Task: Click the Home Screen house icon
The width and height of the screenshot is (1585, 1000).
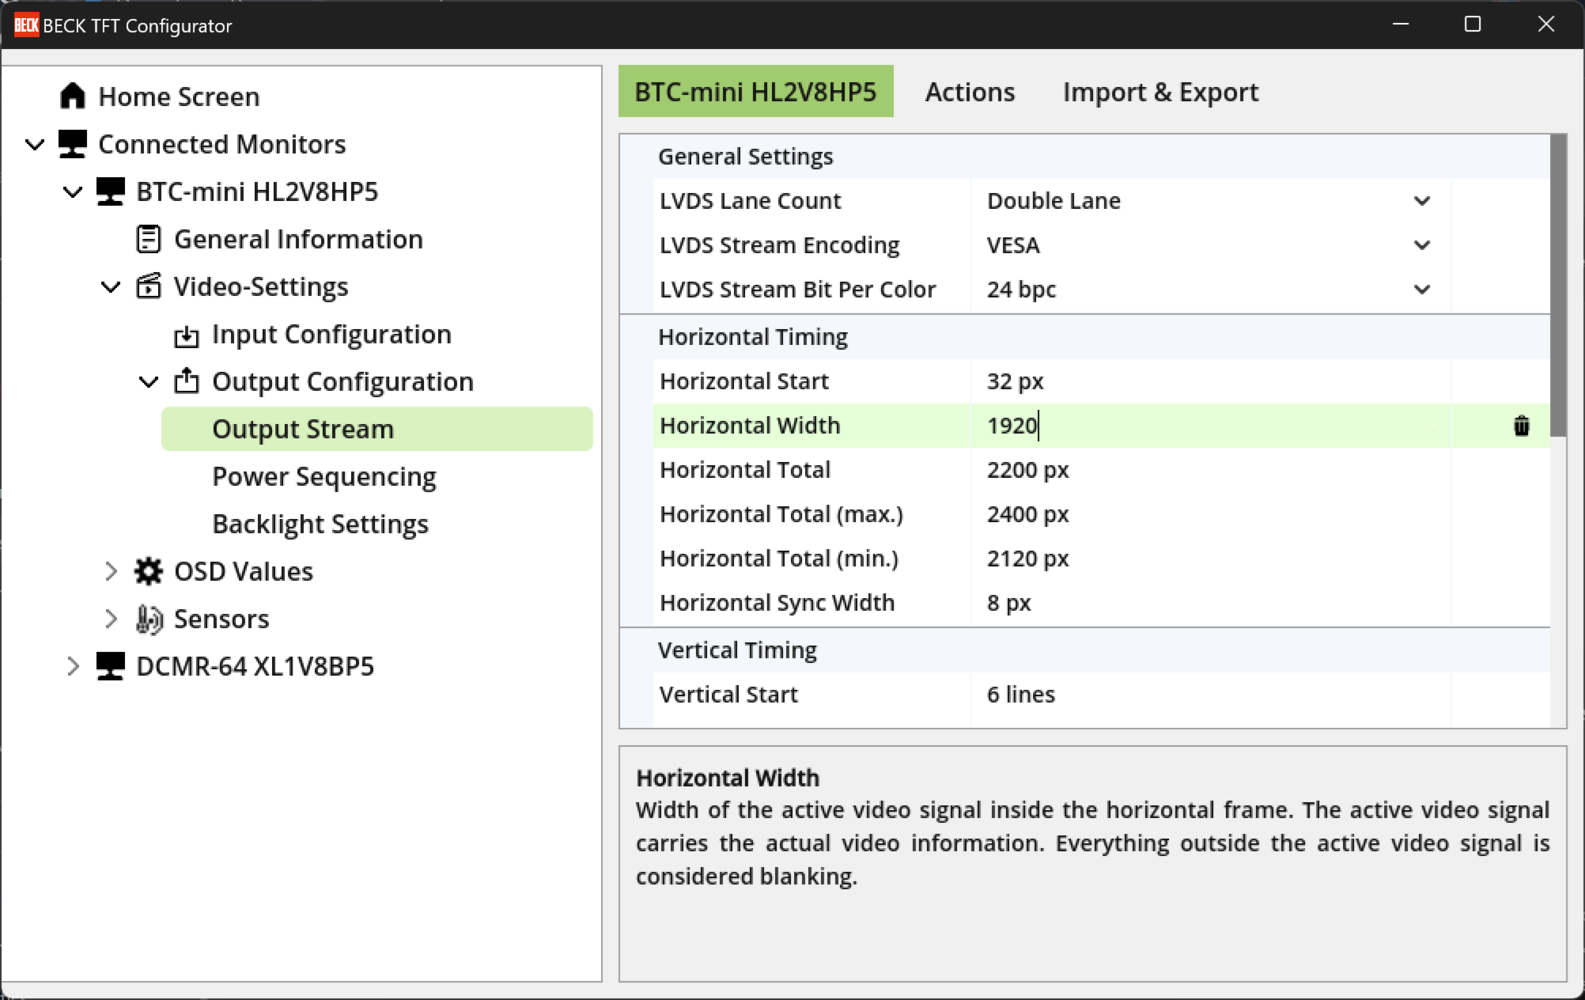Action: 72,96
